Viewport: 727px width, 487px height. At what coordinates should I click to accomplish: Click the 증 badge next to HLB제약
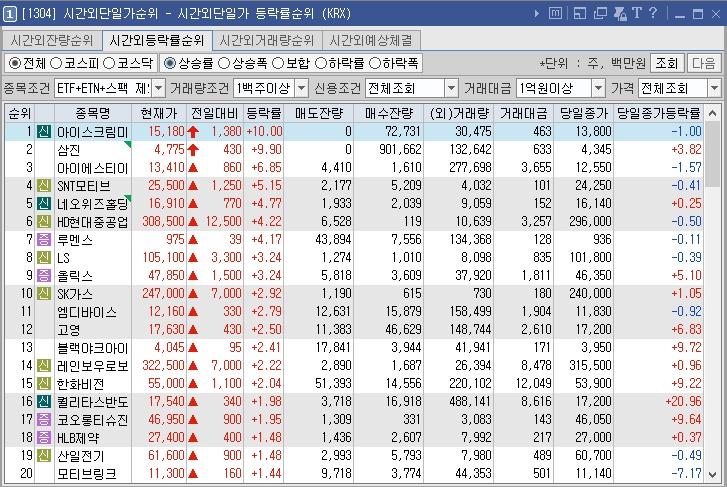[x=44, y=437]
